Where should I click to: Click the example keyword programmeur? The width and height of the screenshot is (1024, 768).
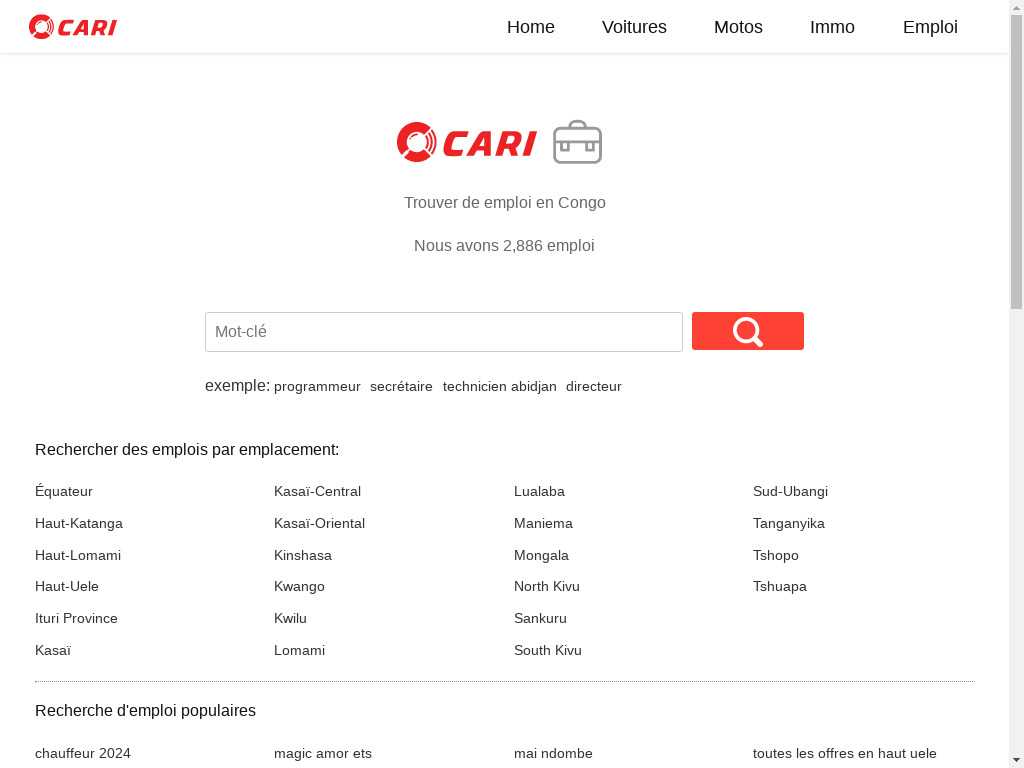point(317,387)
